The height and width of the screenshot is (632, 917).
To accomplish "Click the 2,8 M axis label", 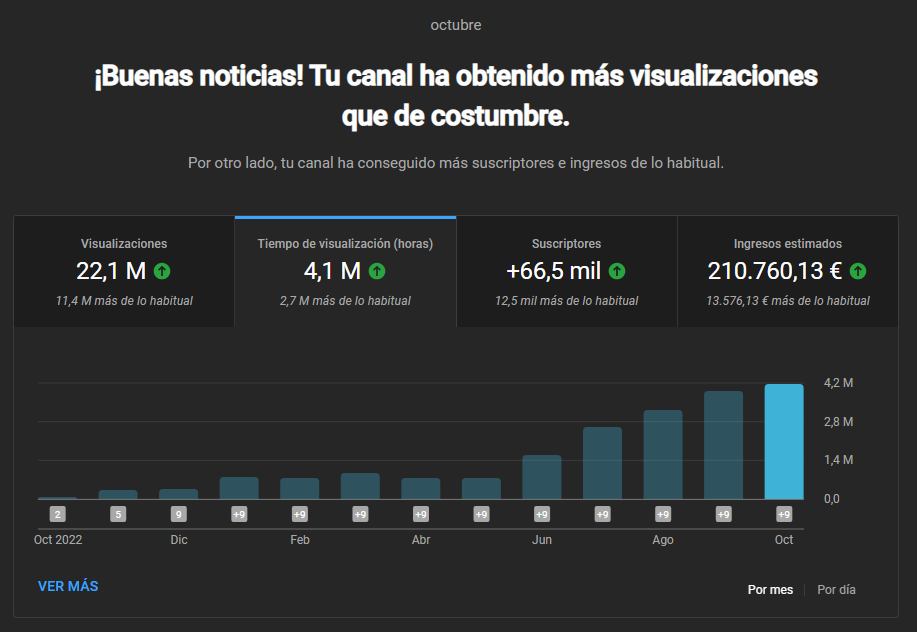I will (x=838, y=422).
